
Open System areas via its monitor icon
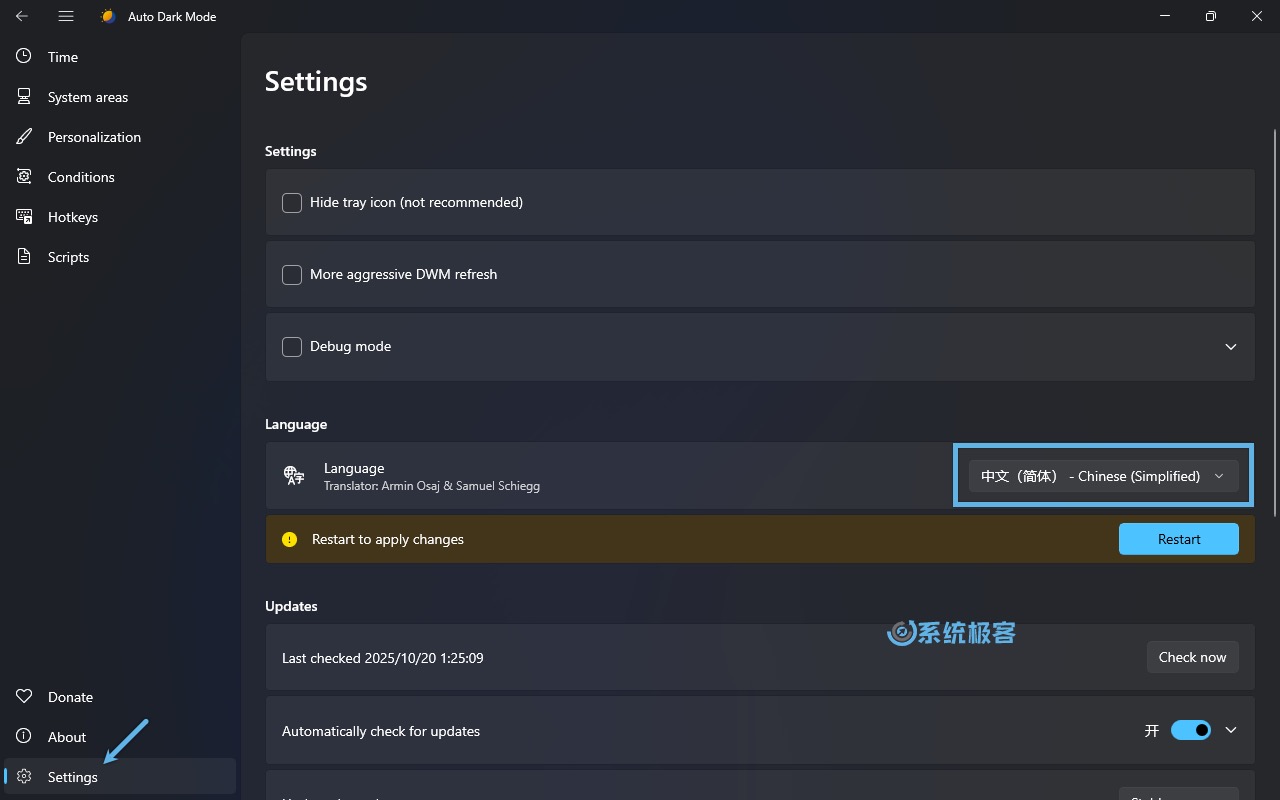(24, 97)
